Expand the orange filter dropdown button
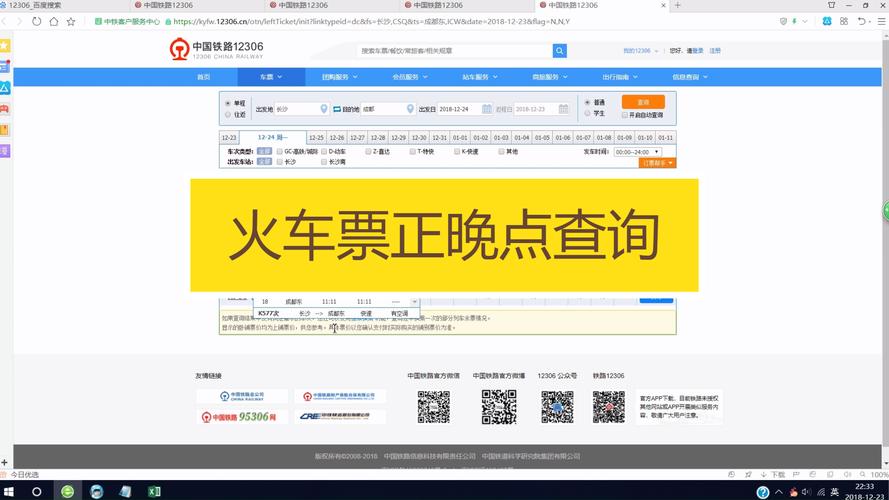Image resolution: width=889 pixels, height=500 pixels. (x=657, y=163)
